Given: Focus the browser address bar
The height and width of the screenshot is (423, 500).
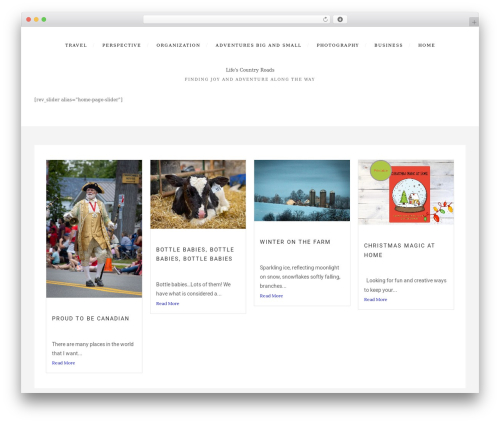Looking at the screenshot, I should coord(236,20).
